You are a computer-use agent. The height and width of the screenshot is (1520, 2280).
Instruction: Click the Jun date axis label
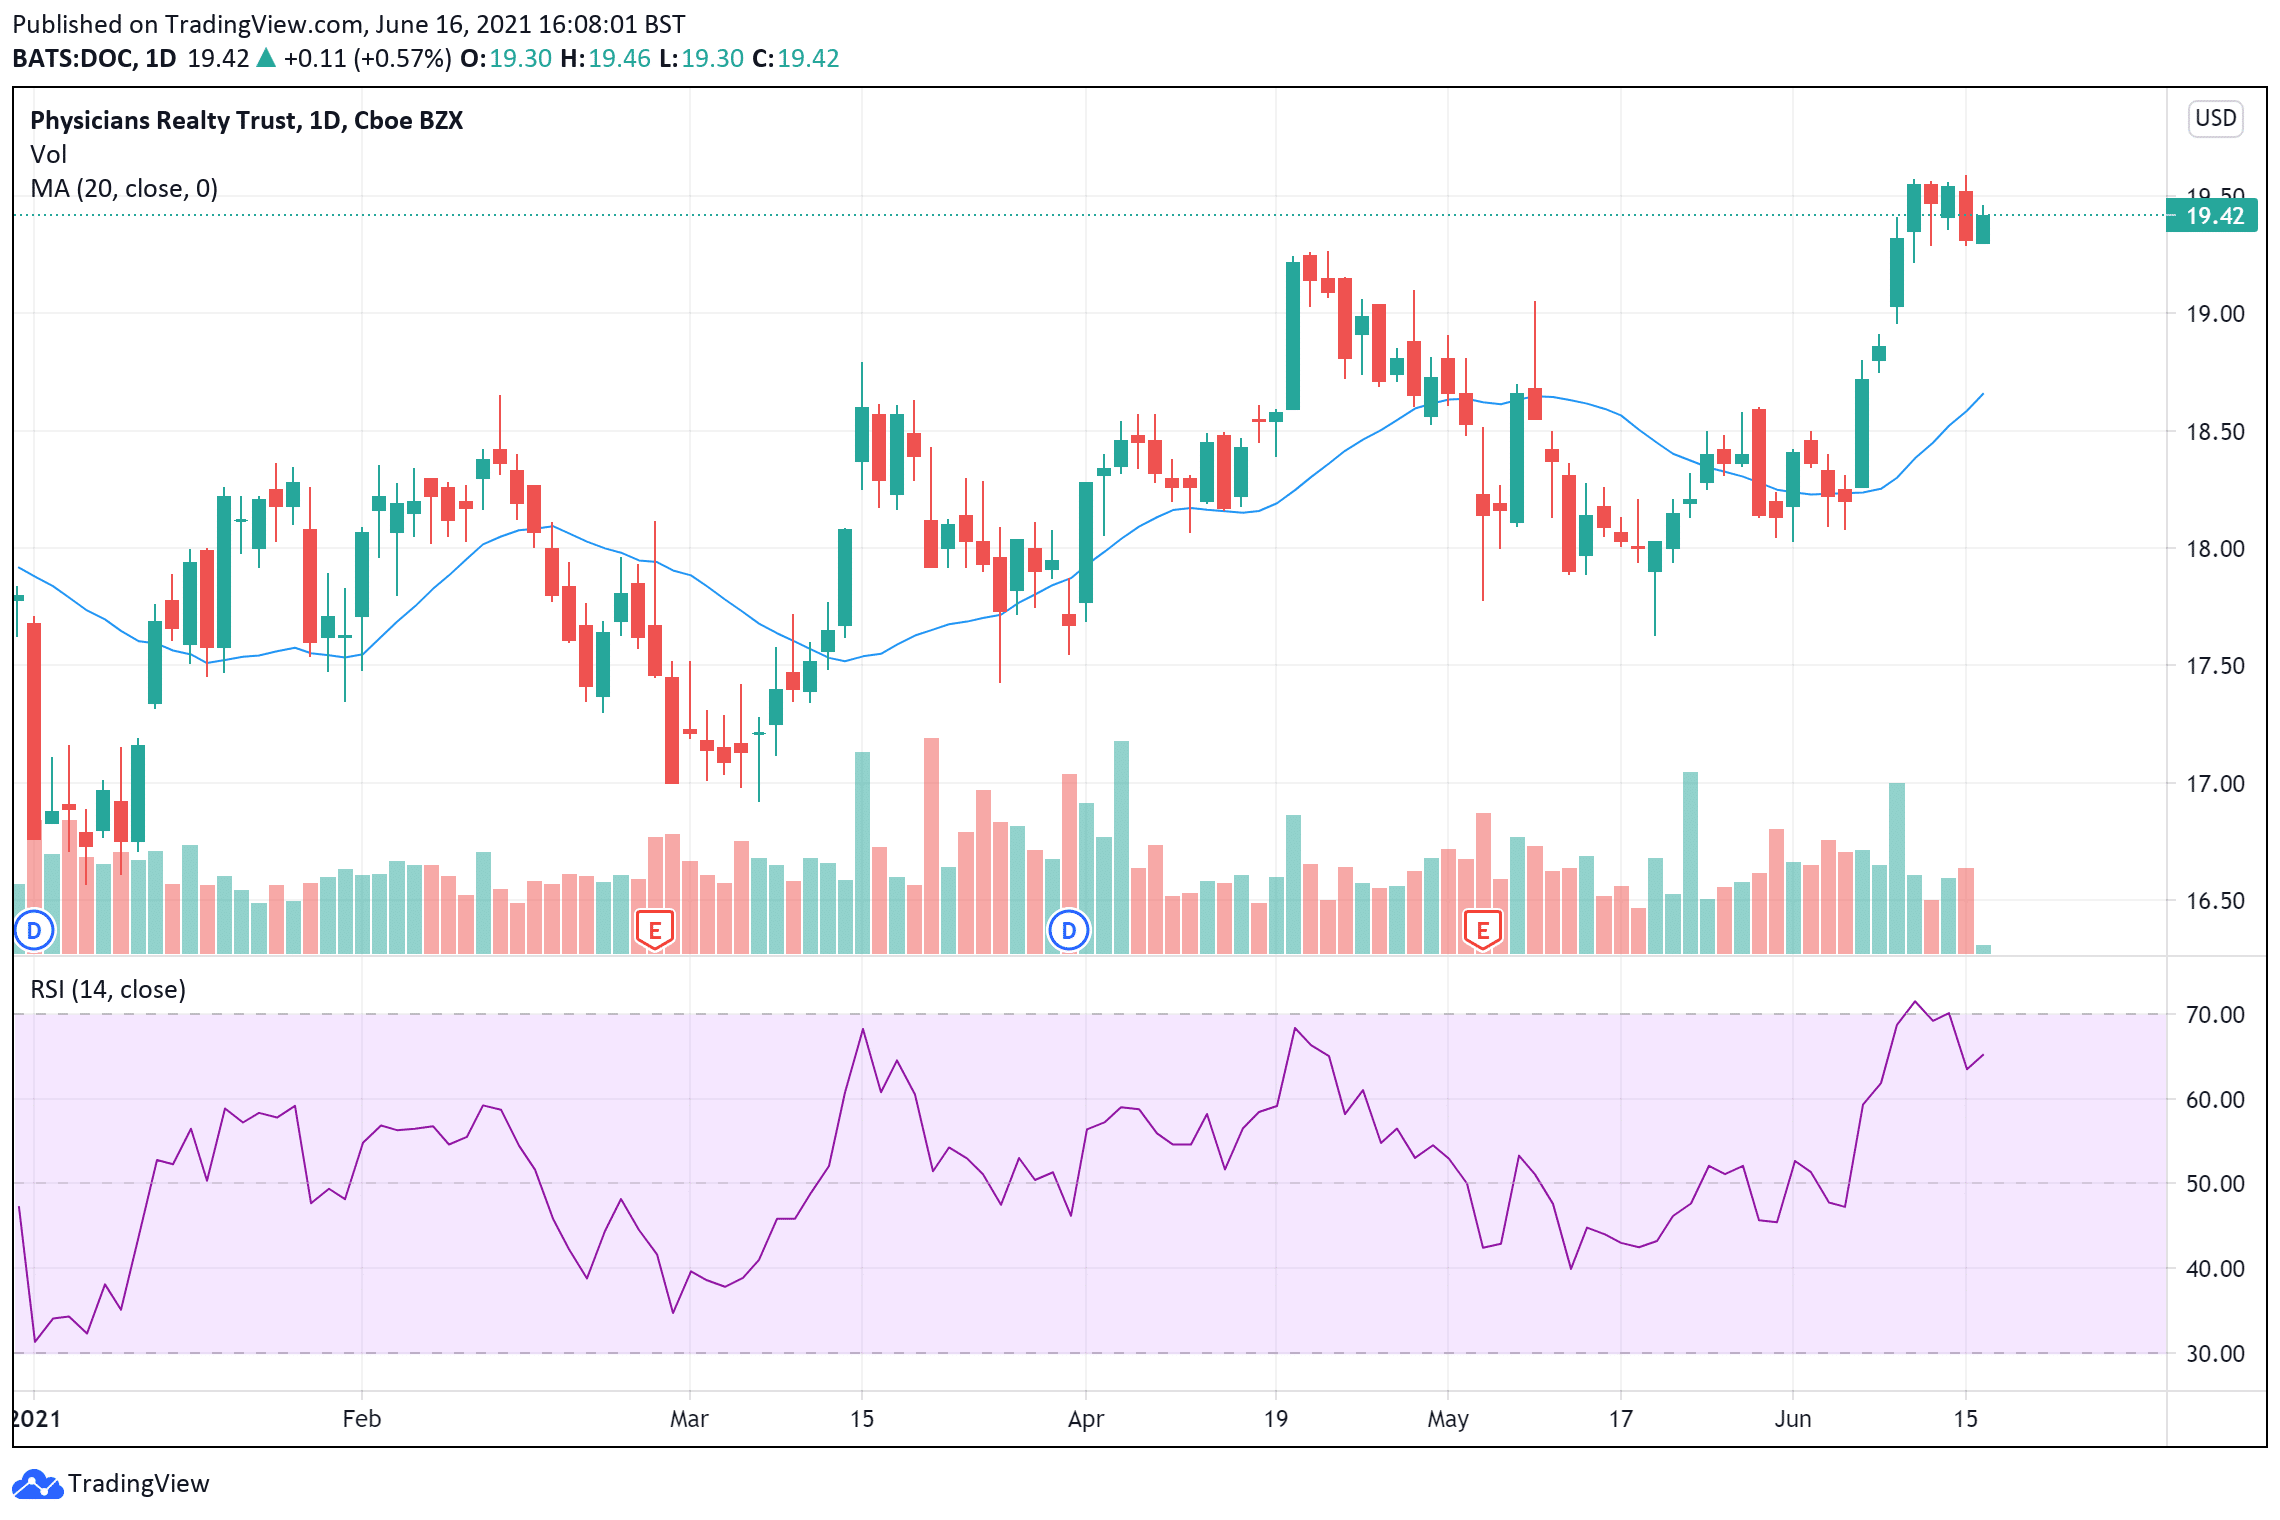[1793, 1419]
